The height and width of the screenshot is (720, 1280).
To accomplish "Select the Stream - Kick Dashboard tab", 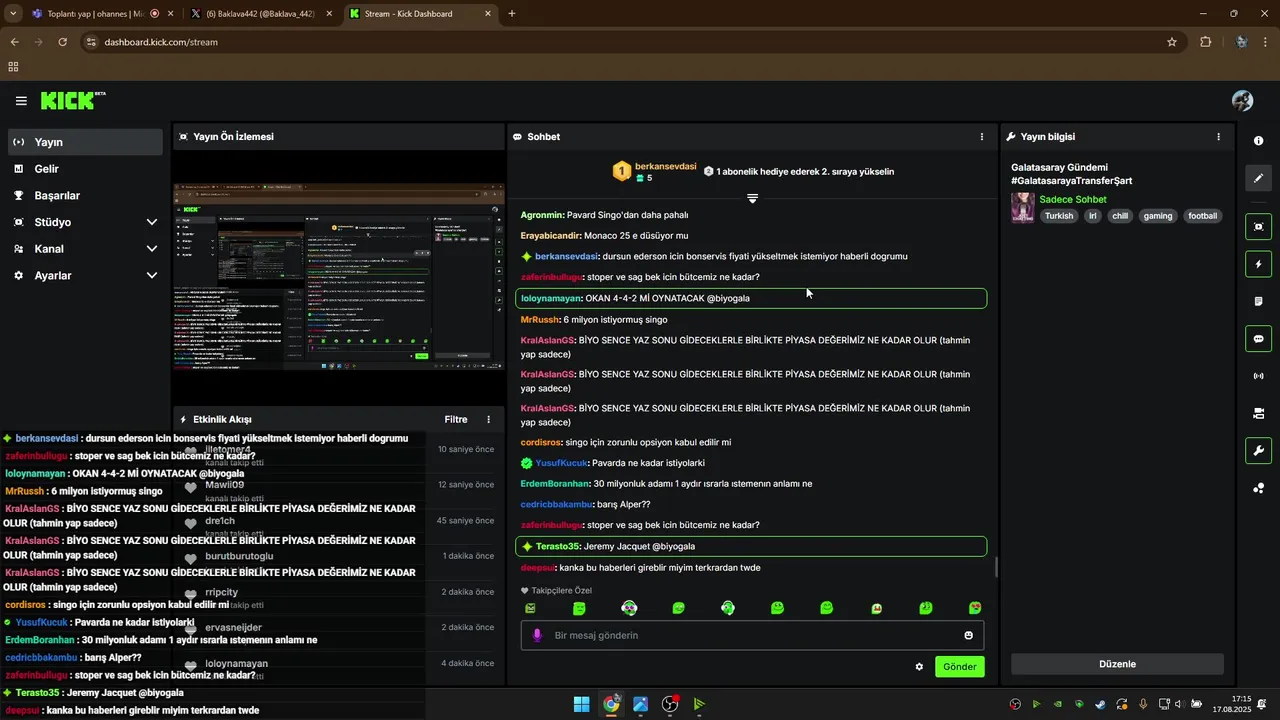I will [420, 14].
